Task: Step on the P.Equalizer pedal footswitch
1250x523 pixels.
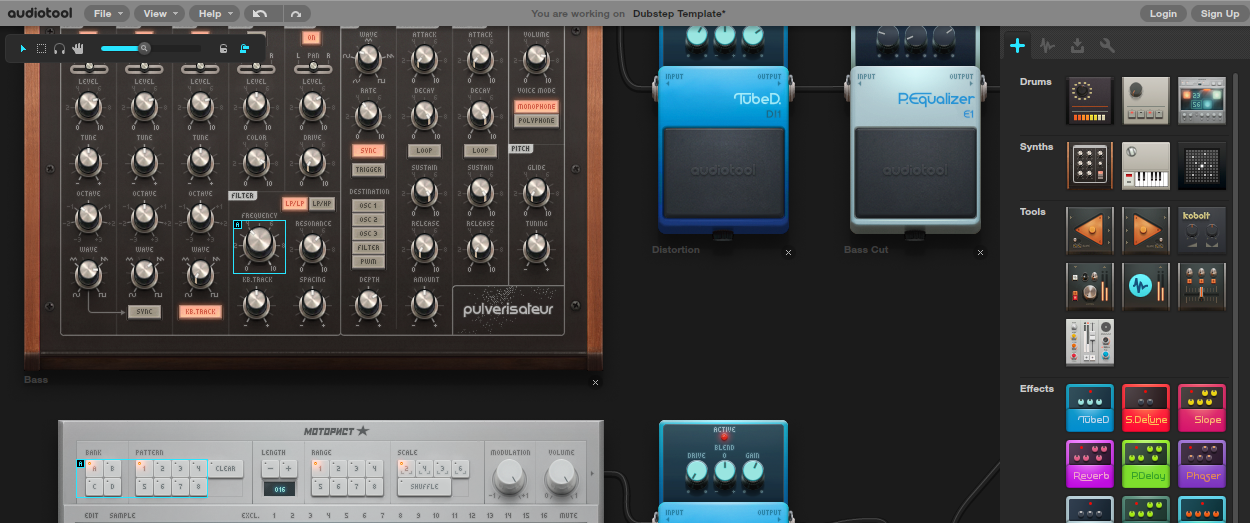Action: [x=917, y=172]
